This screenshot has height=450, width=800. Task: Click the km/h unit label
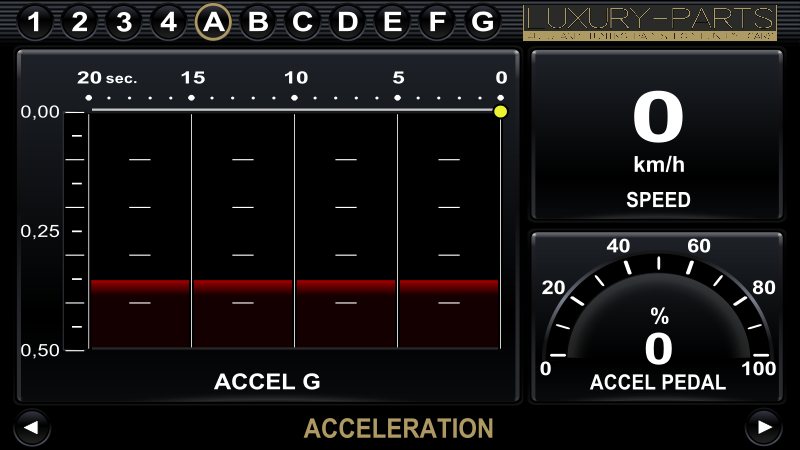[x=659, y=165]
